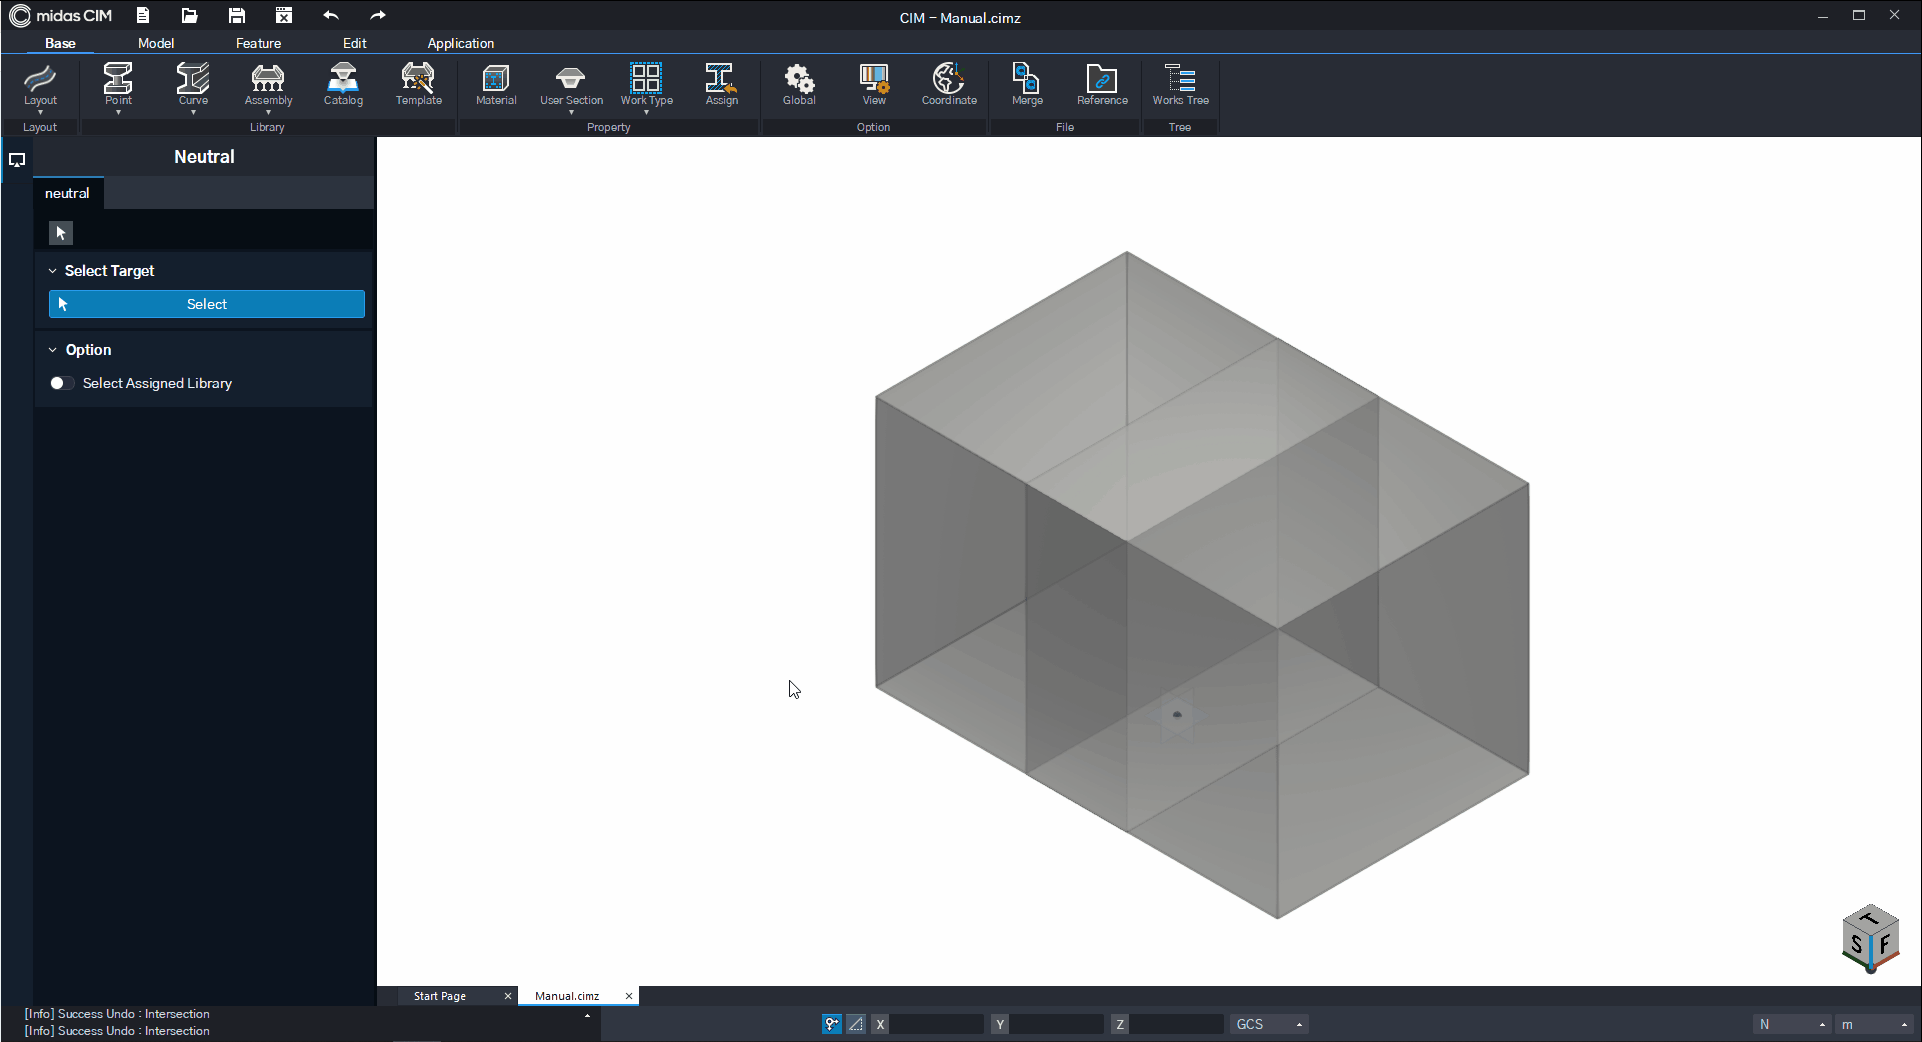This screenshot has width=1922, height=1042.
Task: Open the User Section property tool
Action: 571,84
